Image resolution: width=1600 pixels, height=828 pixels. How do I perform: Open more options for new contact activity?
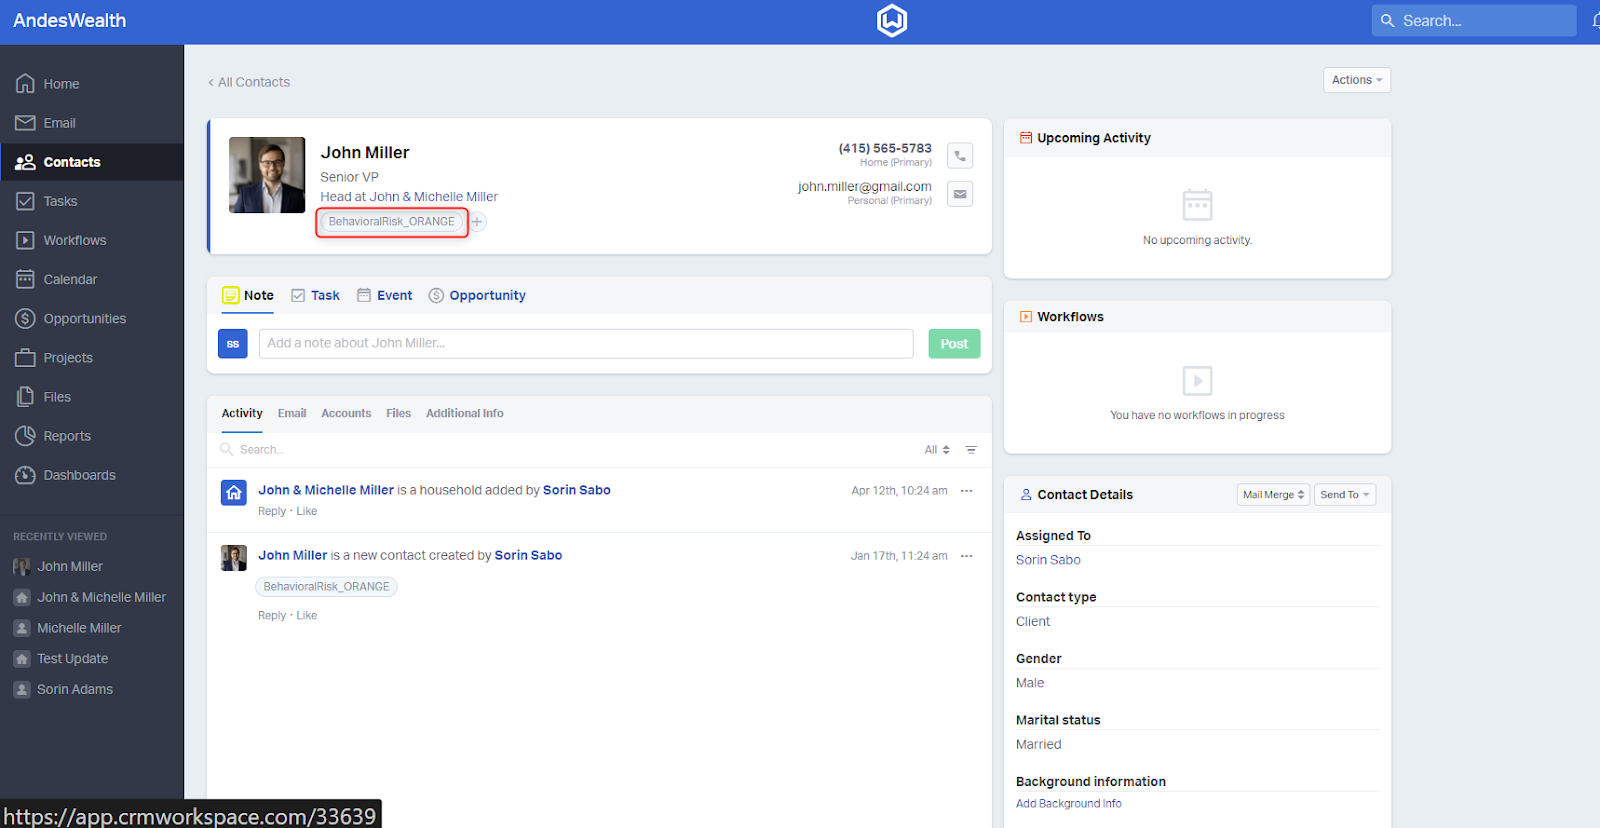tap(967, 556)
